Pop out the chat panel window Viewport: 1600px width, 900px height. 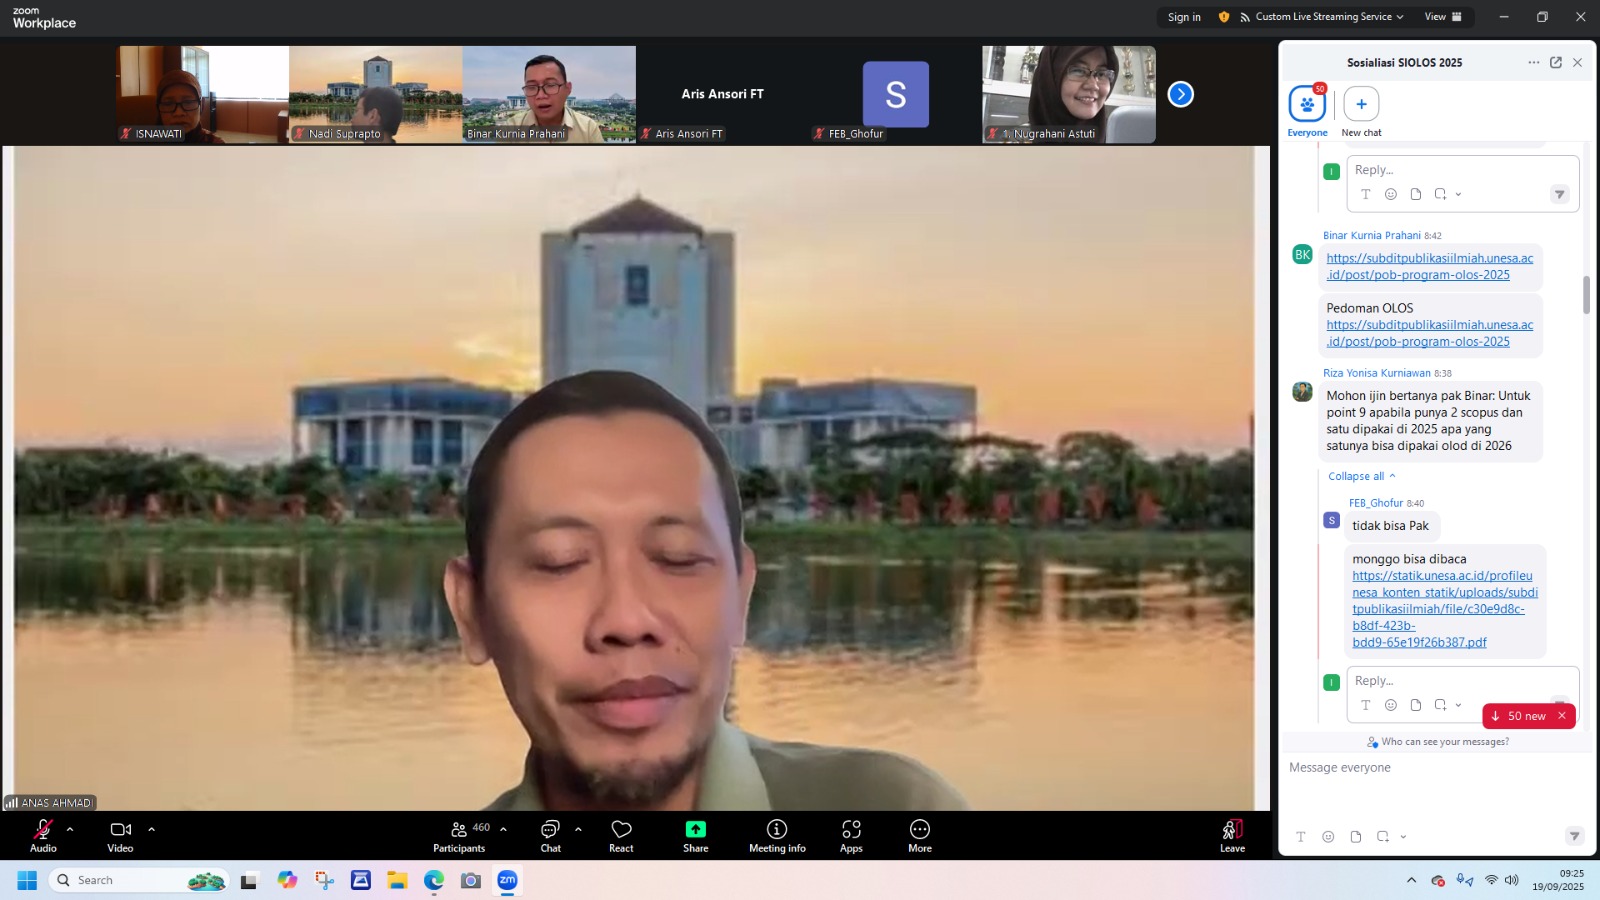pyautogui.click(x=1556, y=62)
